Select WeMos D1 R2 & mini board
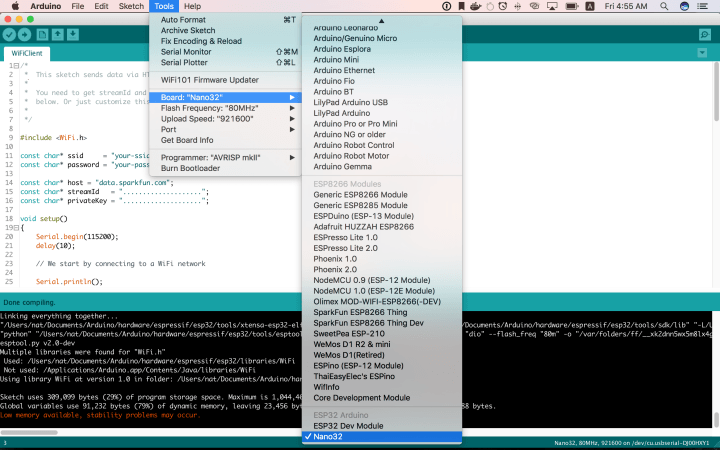The width and height of the screenshot is (720, 450). point(382,344)
